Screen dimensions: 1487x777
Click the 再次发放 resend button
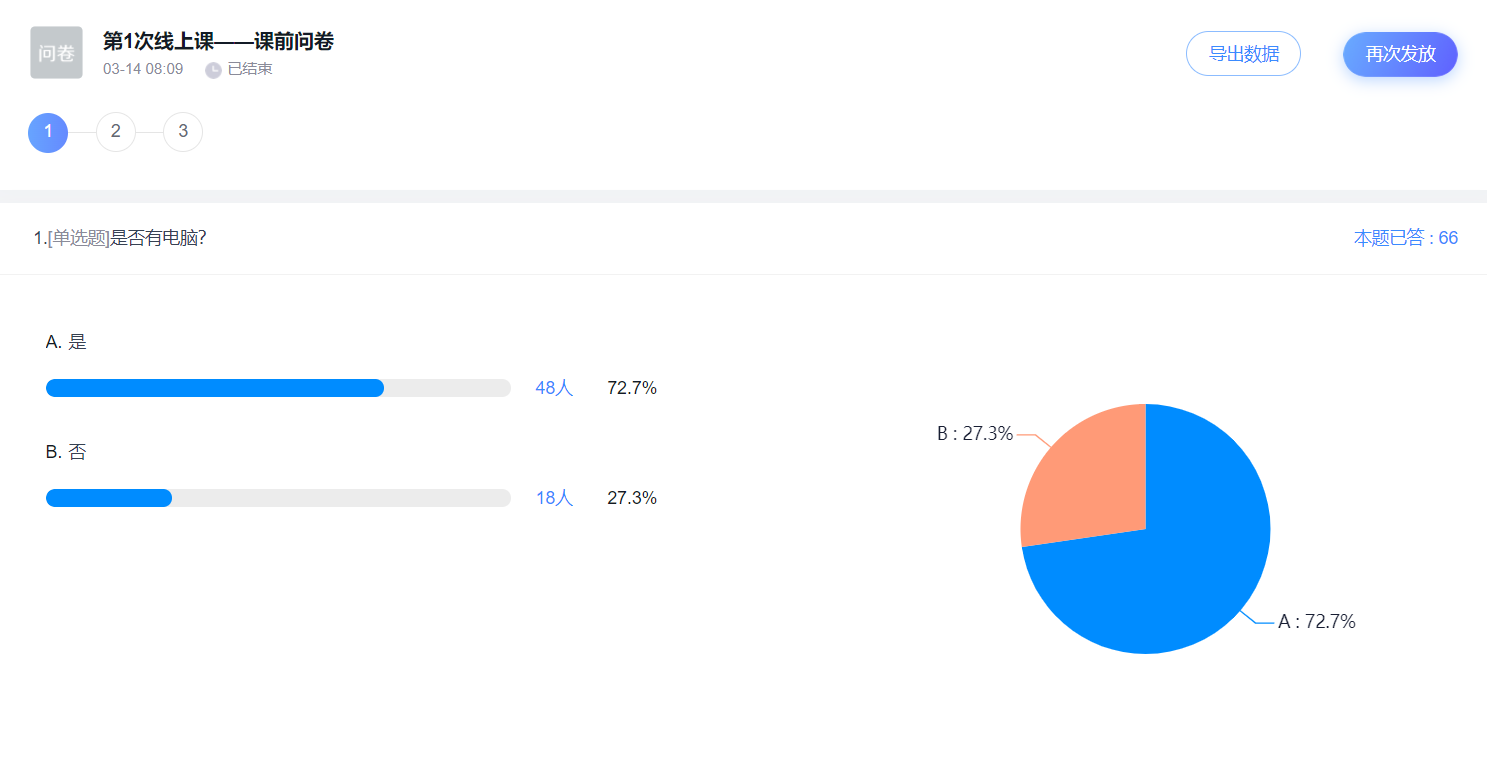pyautogui.click(x=1400, y=54)
